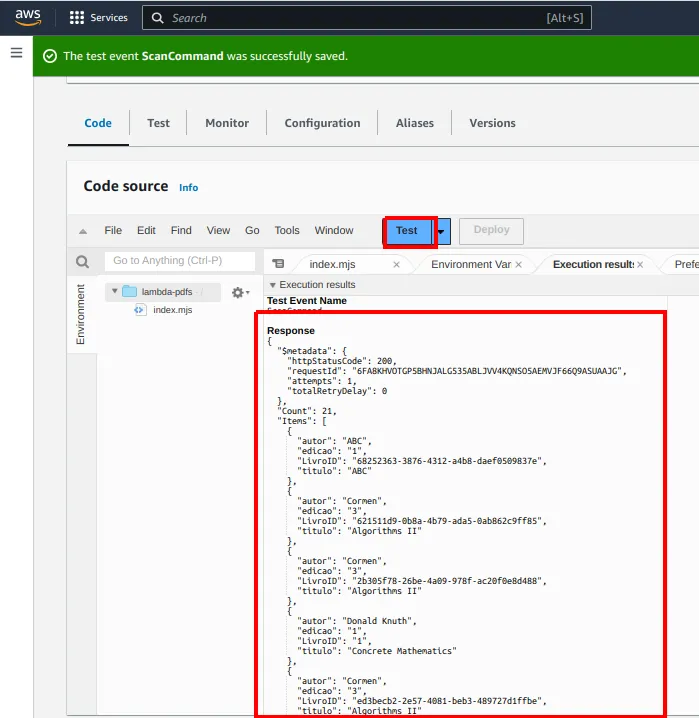Click the "httpStatusCode": 200 line
This screenshot has width=699, height=718.
tap(341, 361)
